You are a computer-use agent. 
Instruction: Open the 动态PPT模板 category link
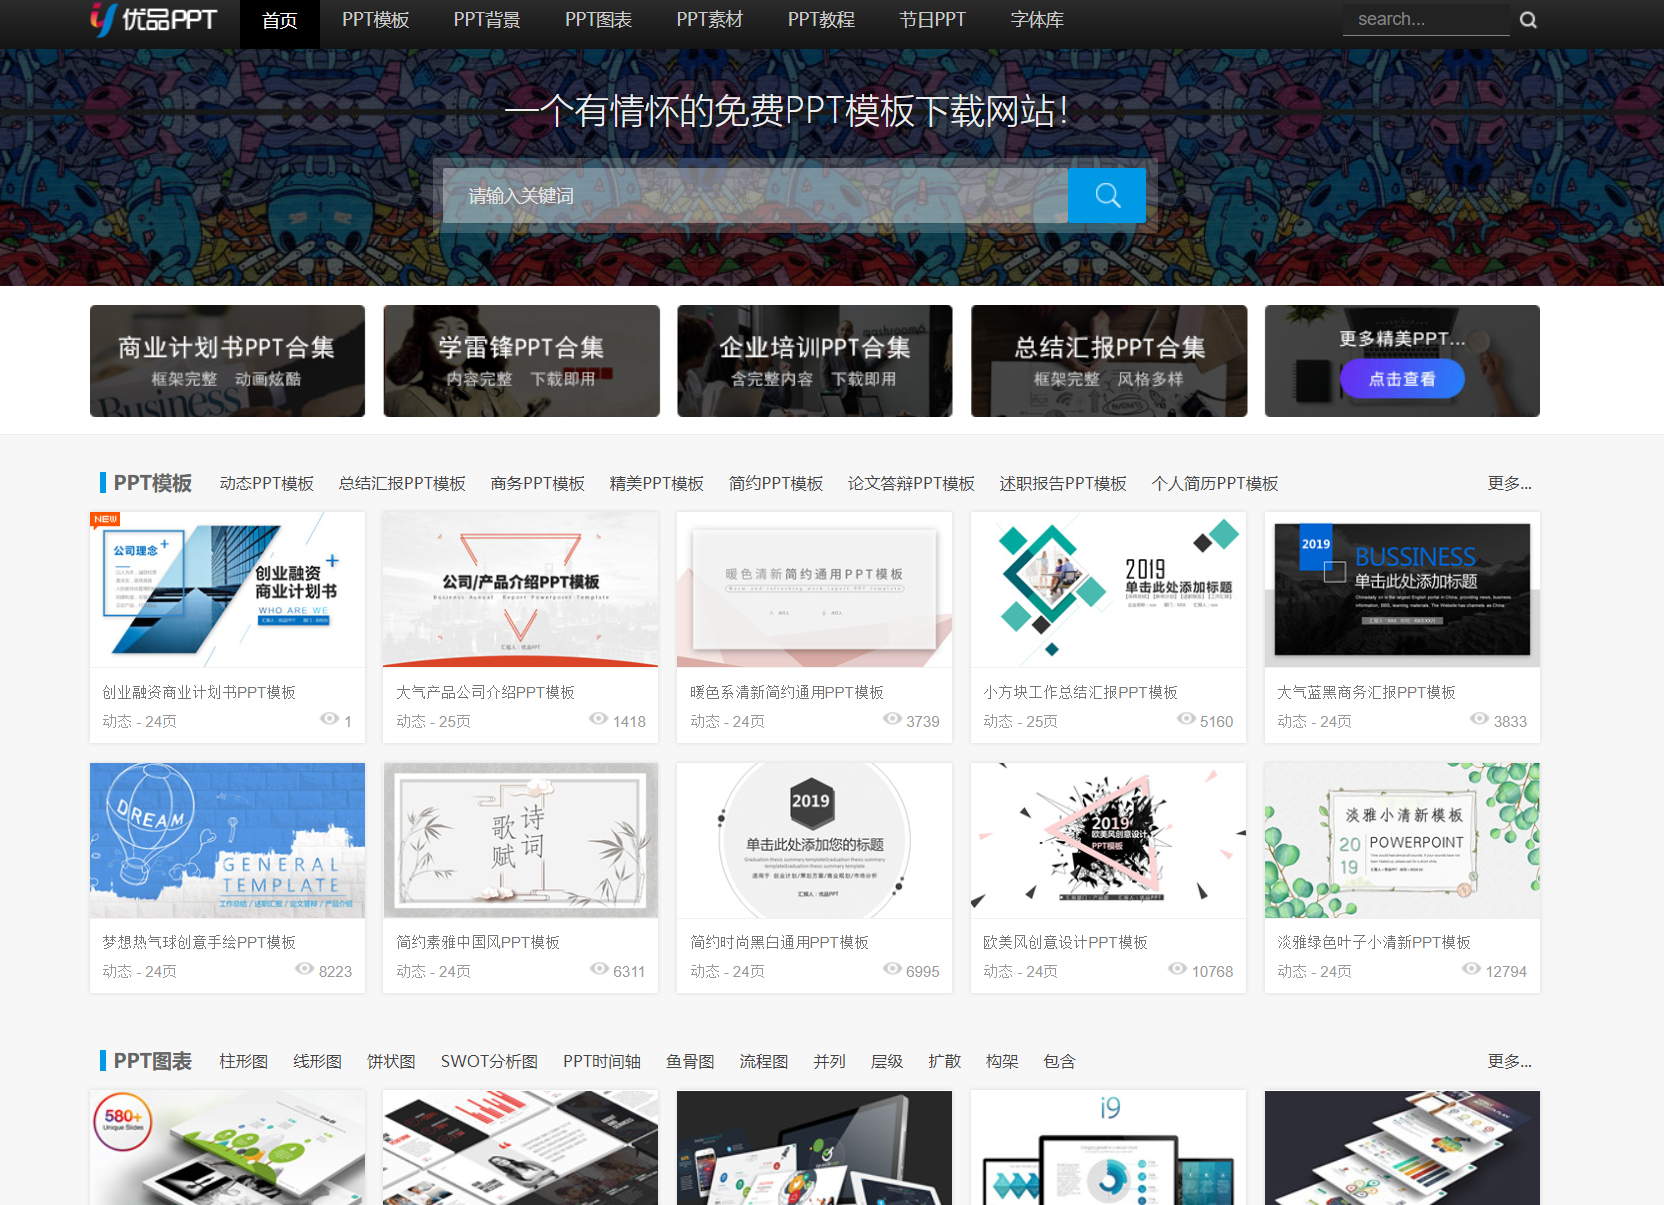coord(266,484)
